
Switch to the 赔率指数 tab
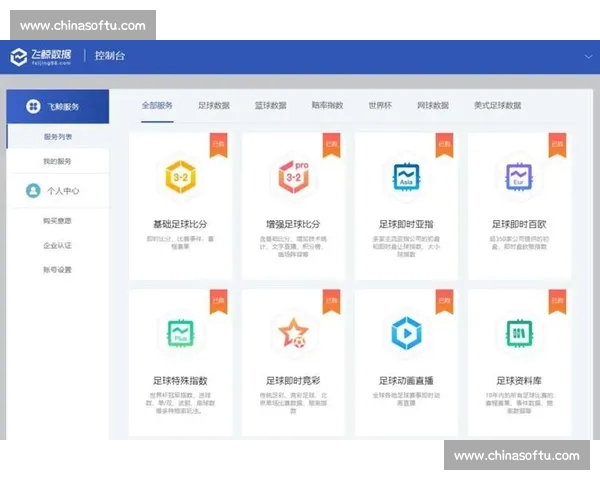pyautogui.click(x=327, y=105)
